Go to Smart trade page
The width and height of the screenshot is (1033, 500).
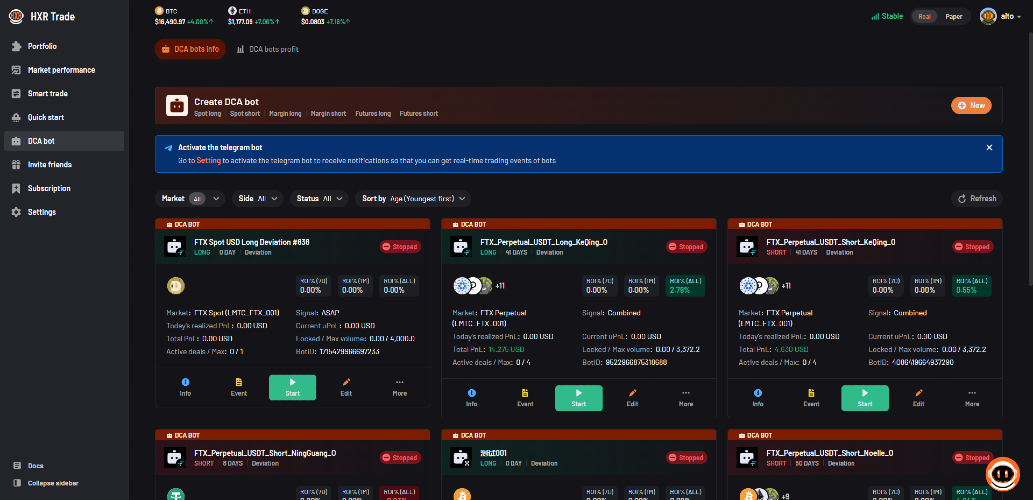tap(64, 94)
